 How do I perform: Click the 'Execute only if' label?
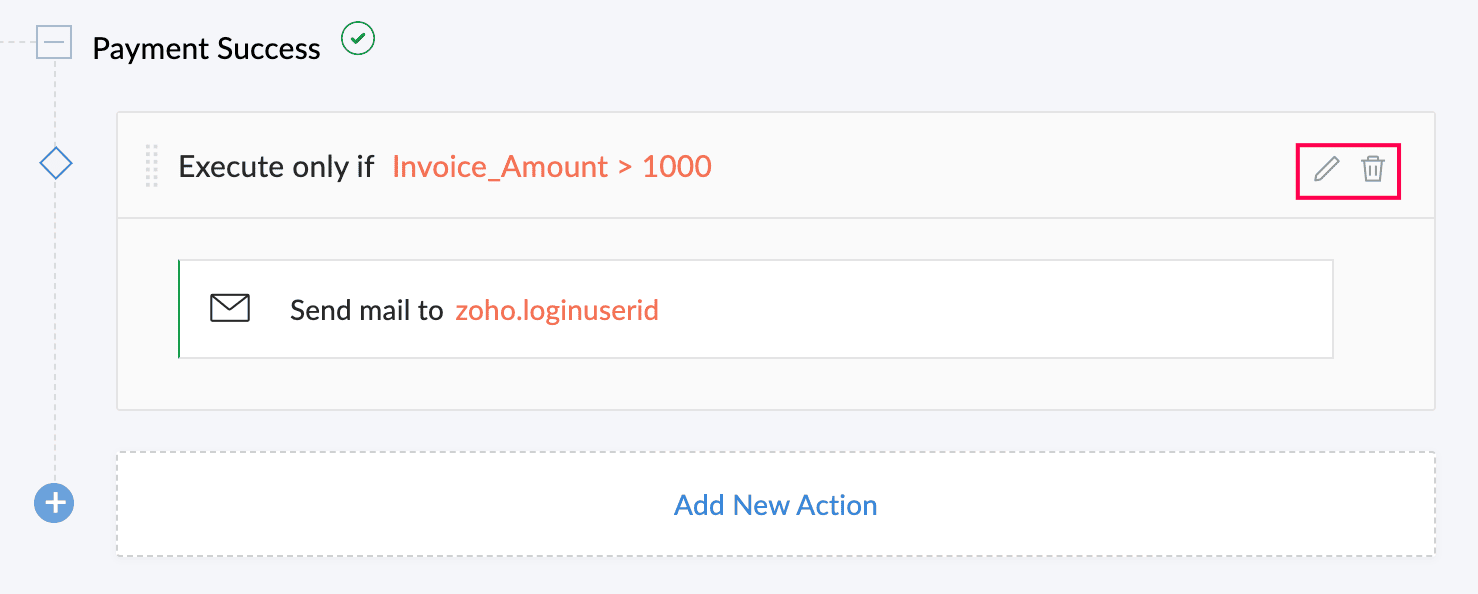[276, 166]
